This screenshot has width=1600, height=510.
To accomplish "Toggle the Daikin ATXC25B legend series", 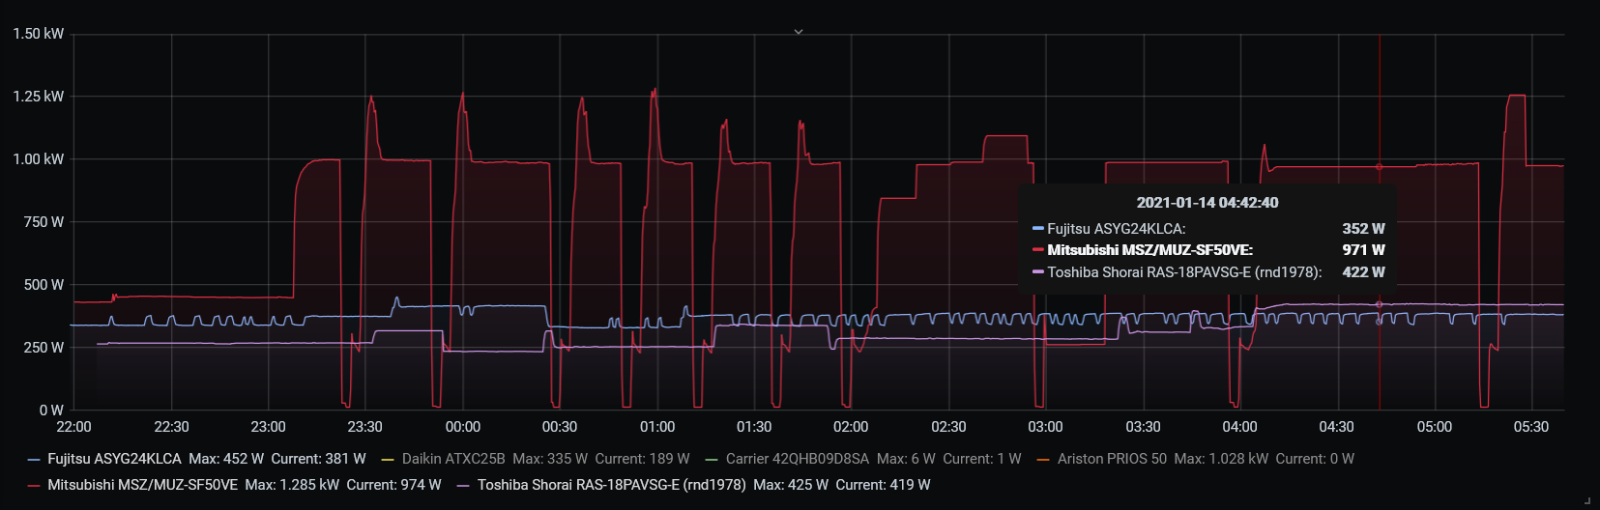I will (453, 459).
